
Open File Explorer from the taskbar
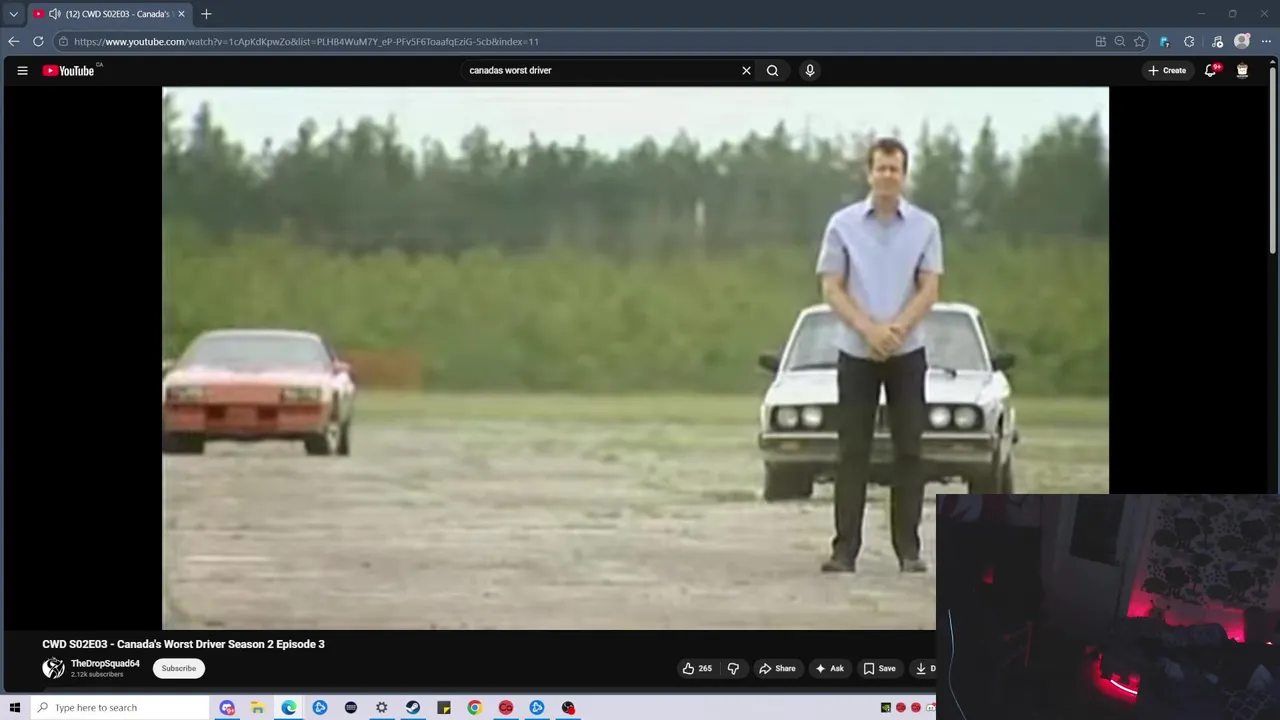point(258,708)
